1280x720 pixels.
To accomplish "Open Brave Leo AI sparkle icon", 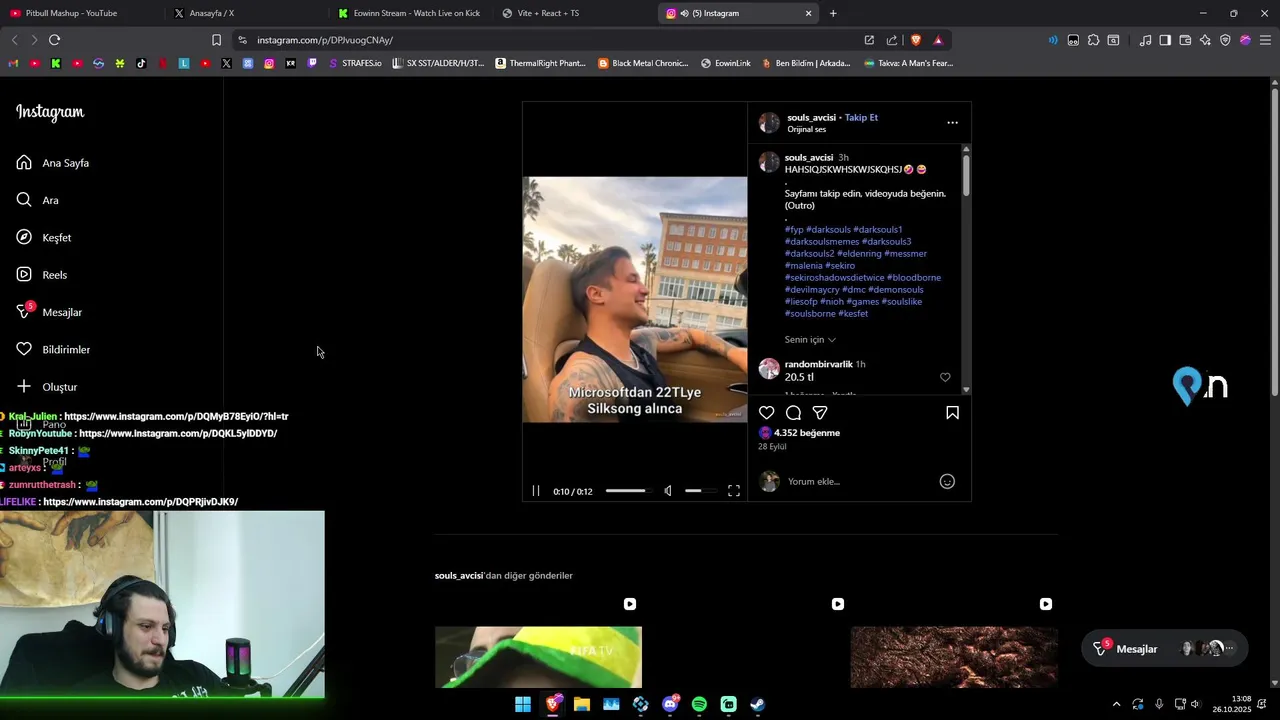I will click(1205, 40).
